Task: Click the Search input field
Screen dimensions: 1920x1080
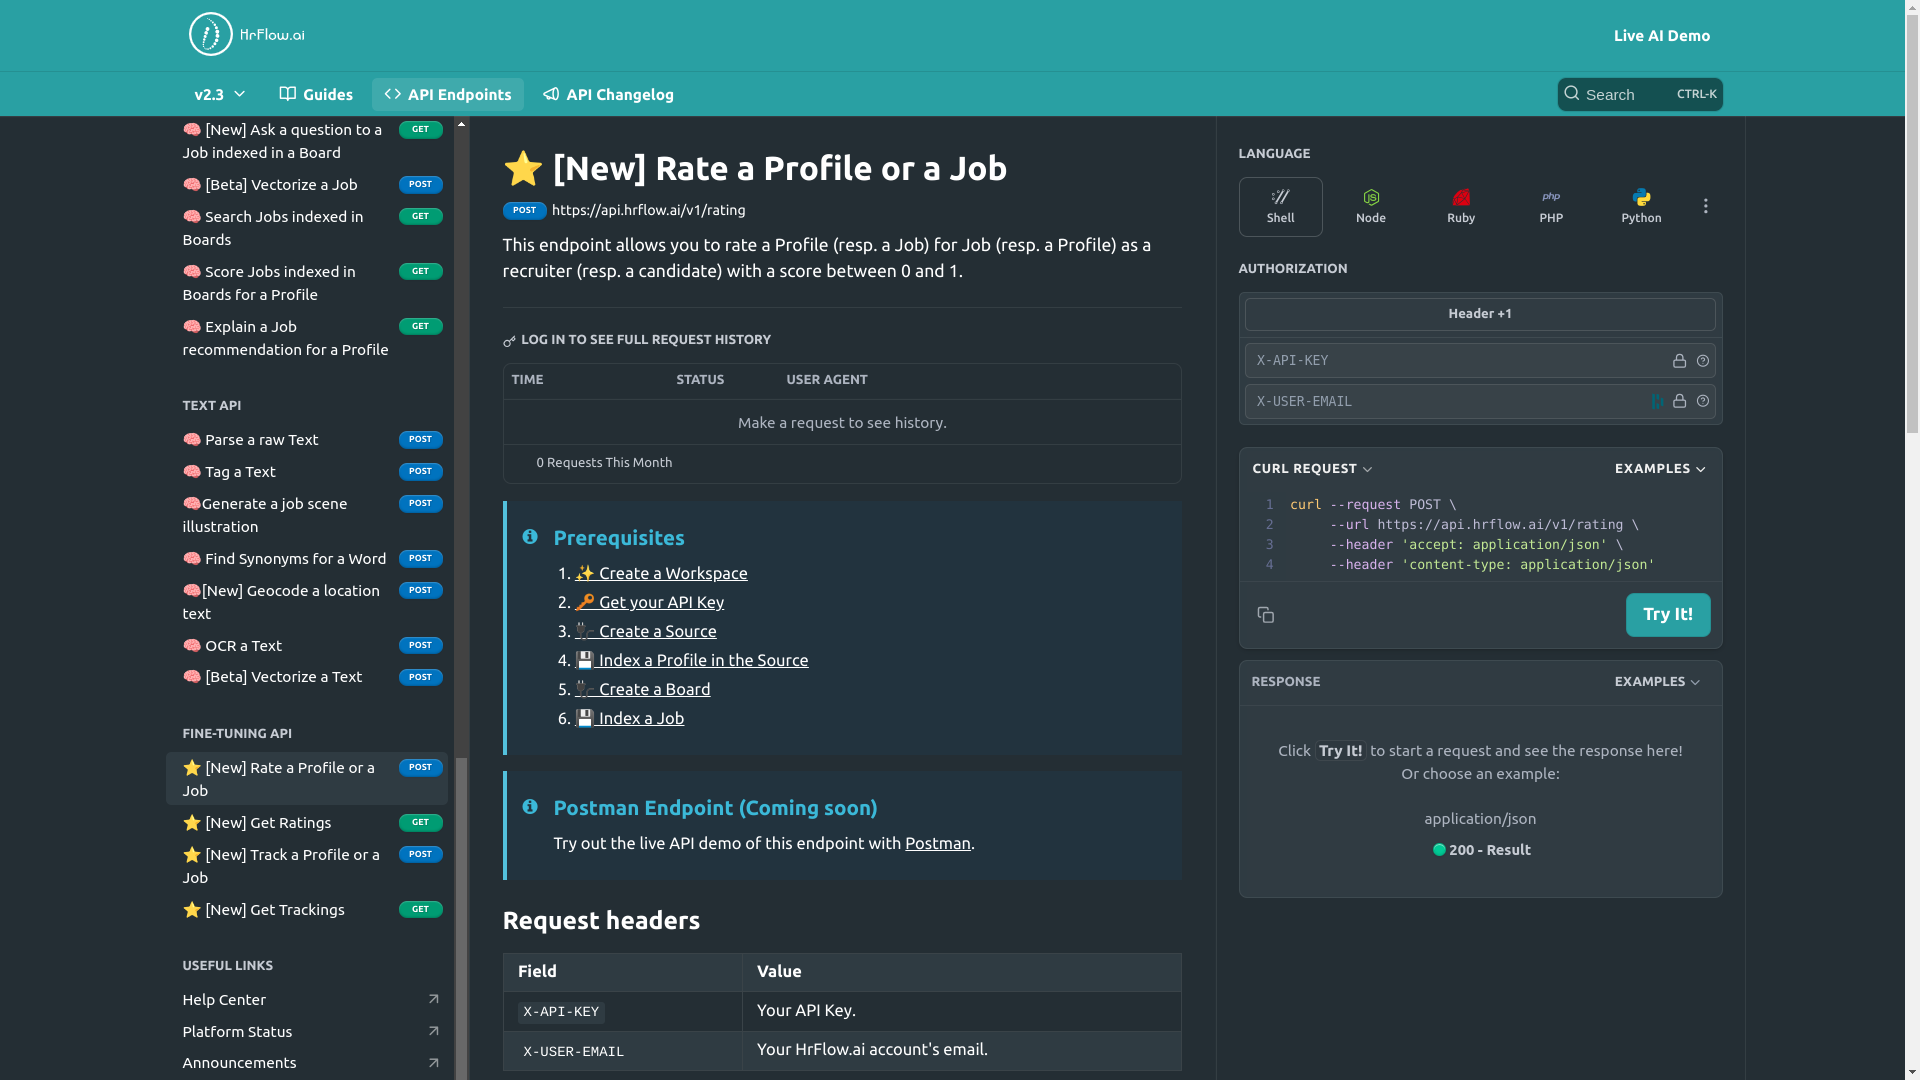Action: click(x=1638, y=94)
